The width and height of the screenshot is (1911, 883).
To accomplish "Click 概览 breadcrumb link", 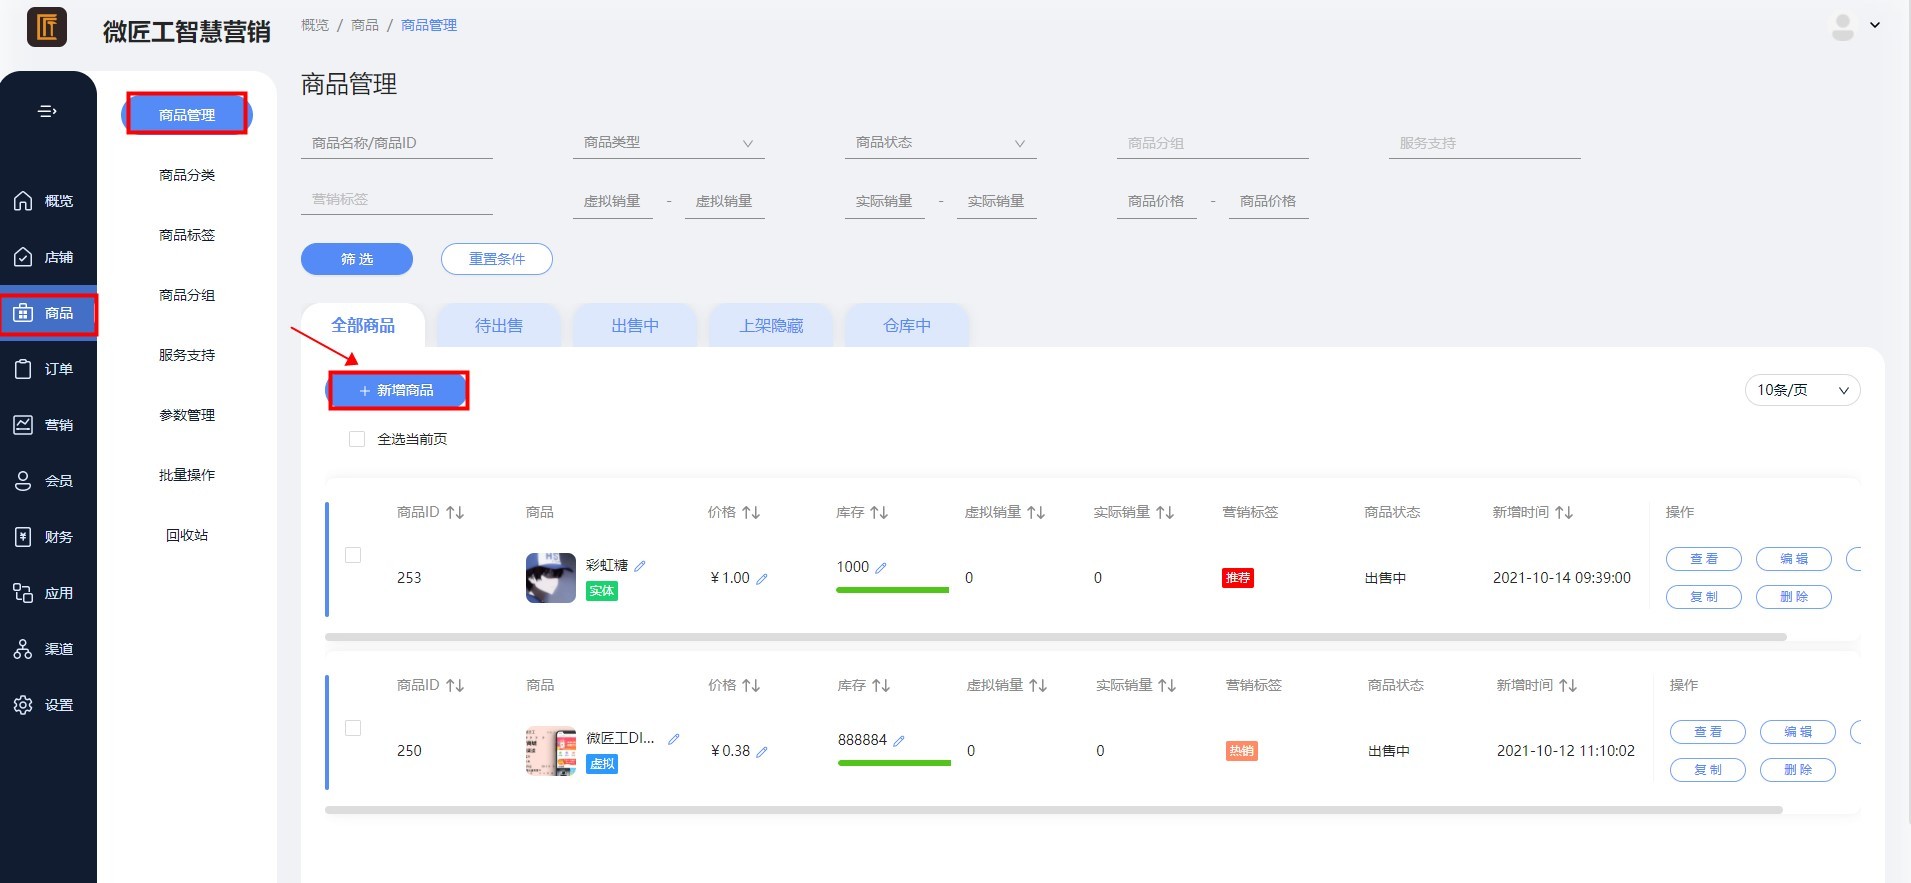I will point(315,25).
